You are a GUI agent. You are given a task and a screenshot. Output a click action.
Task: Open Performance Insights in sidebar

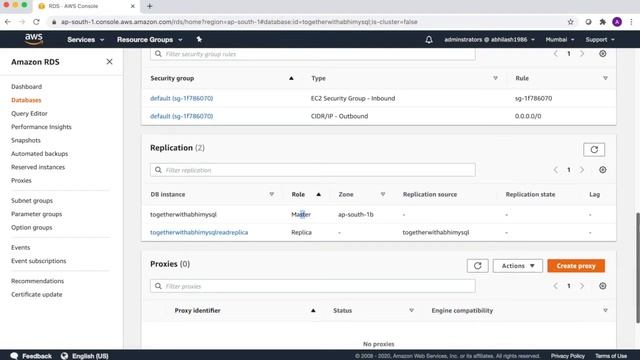pos(41,127)
